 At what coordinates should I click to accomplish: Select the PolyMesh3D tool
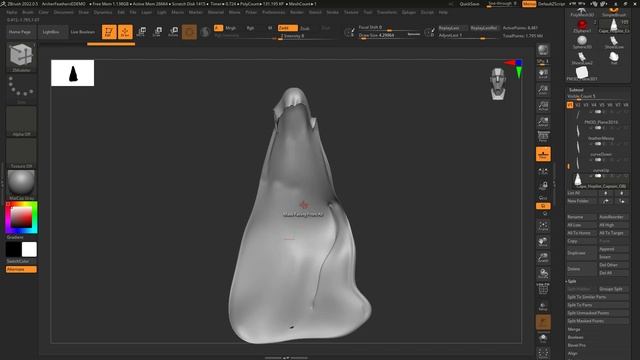coord(582,12)
